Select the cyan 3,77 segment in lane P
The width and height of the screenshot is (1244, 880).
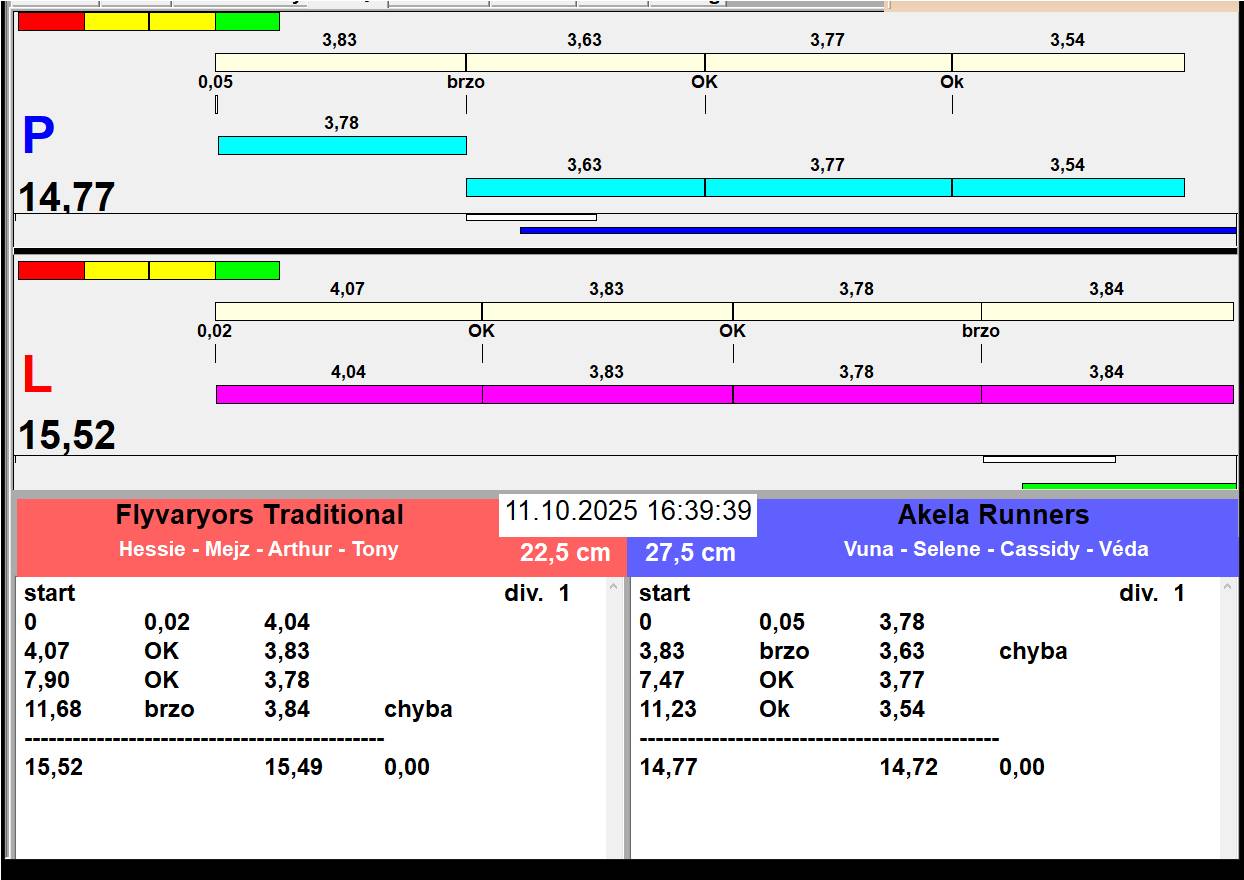(828, 187)
